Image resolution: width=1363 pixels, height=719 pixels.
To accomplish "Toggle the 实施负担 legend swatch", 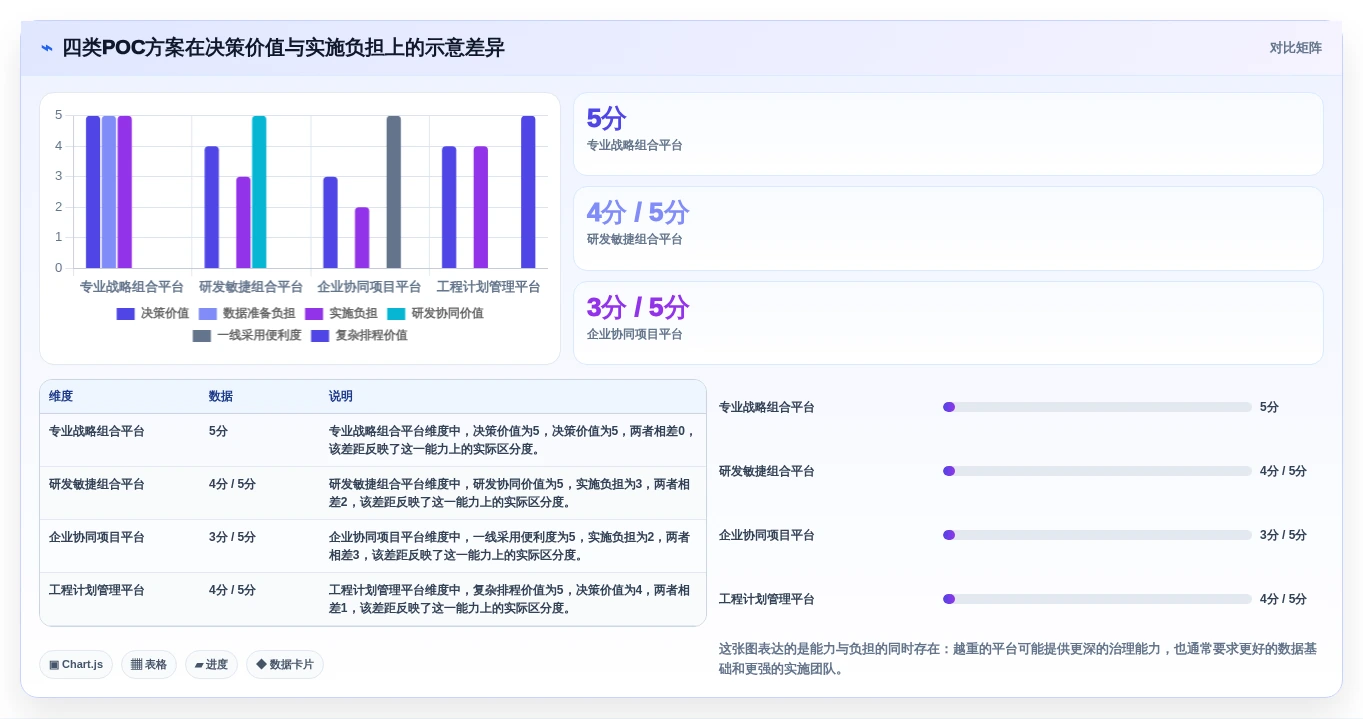I will (x=314, y=313).
